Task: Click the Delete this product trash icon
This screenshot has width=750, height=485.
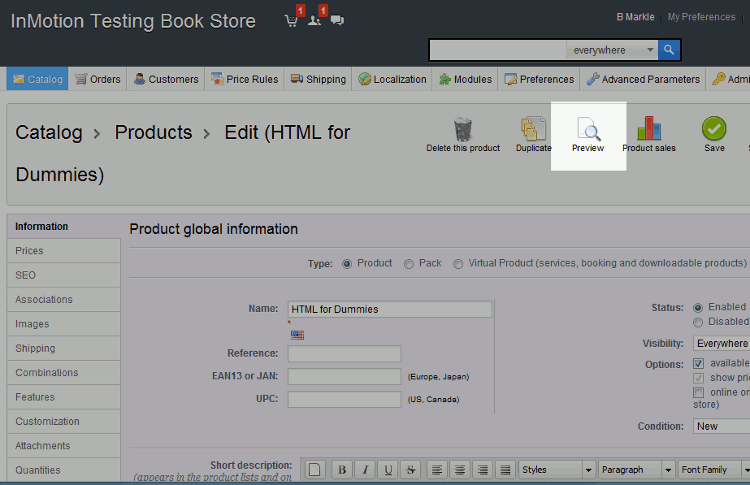Action: point(463,130)
